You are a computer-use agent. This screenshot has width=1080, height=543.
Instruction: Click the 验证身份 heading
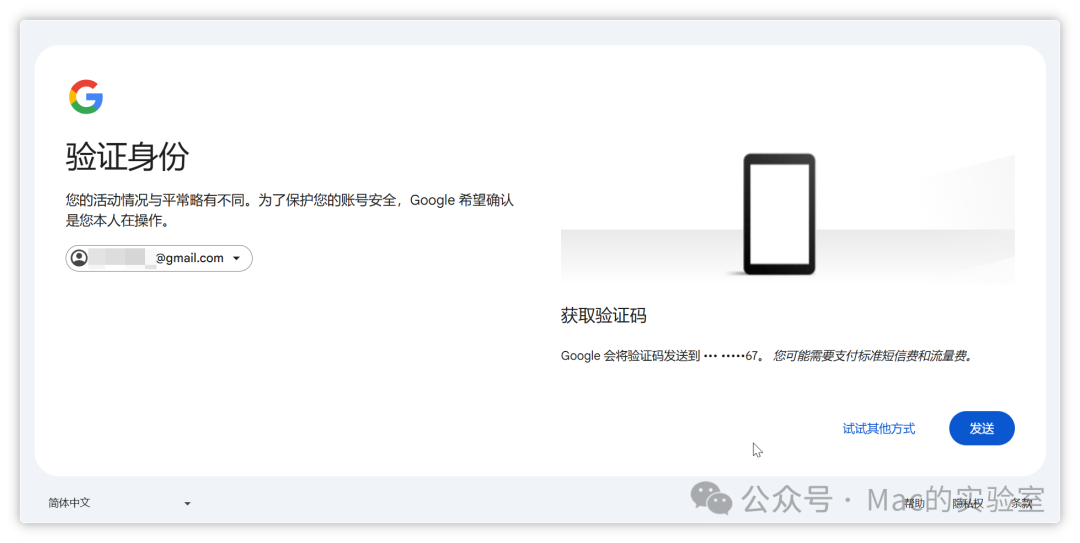[127, 156]
